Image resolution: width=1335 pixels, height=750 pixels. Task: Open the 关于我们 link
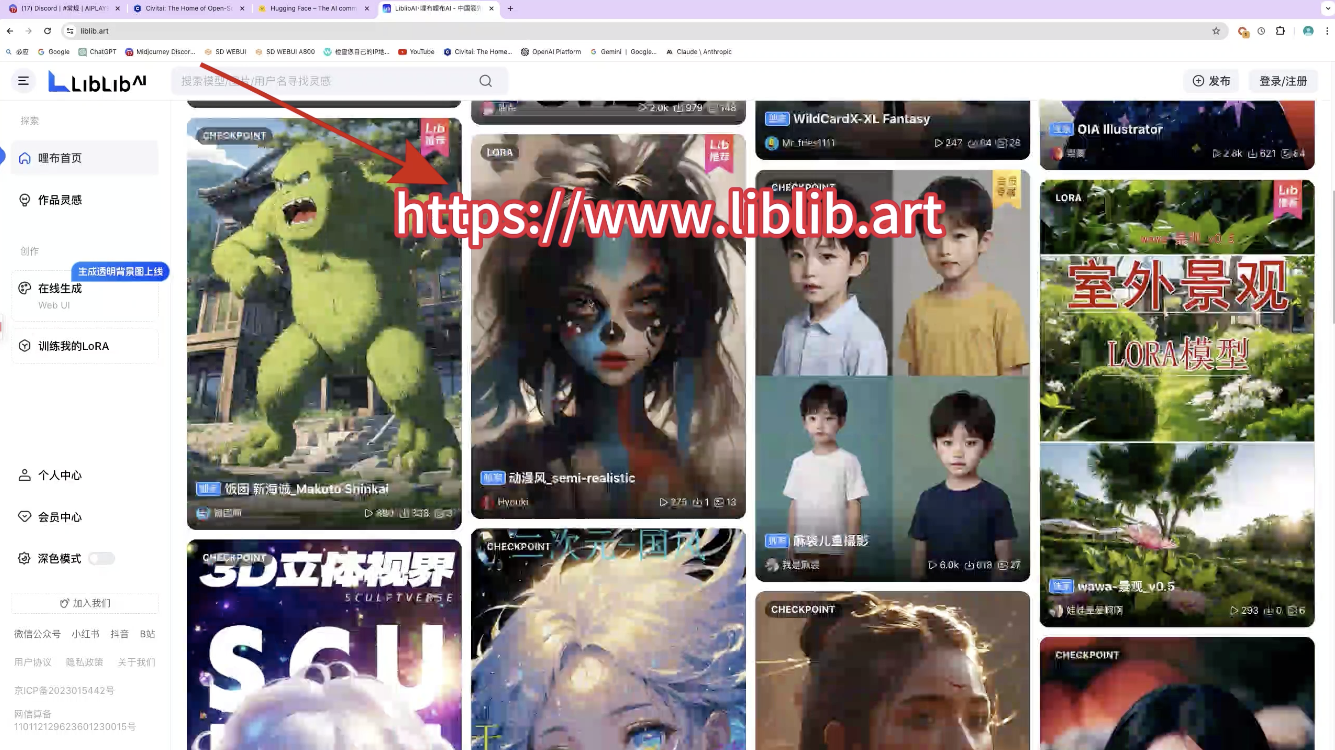(x=136, y=662)
